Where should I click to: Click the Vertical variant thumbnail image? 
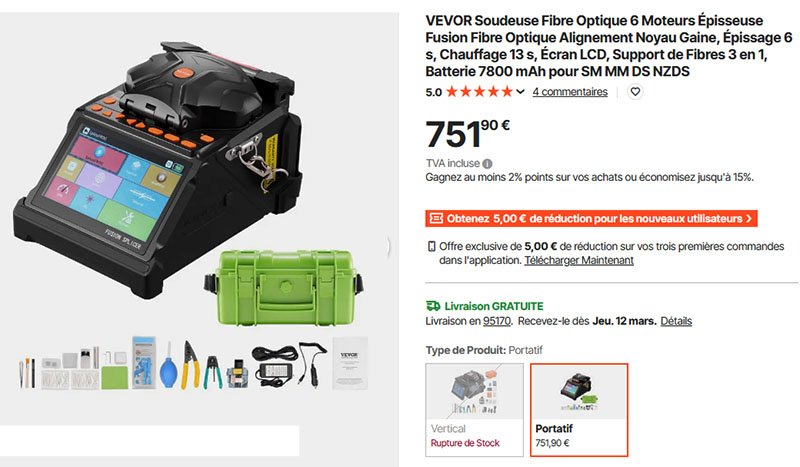[x=474, y=392]
